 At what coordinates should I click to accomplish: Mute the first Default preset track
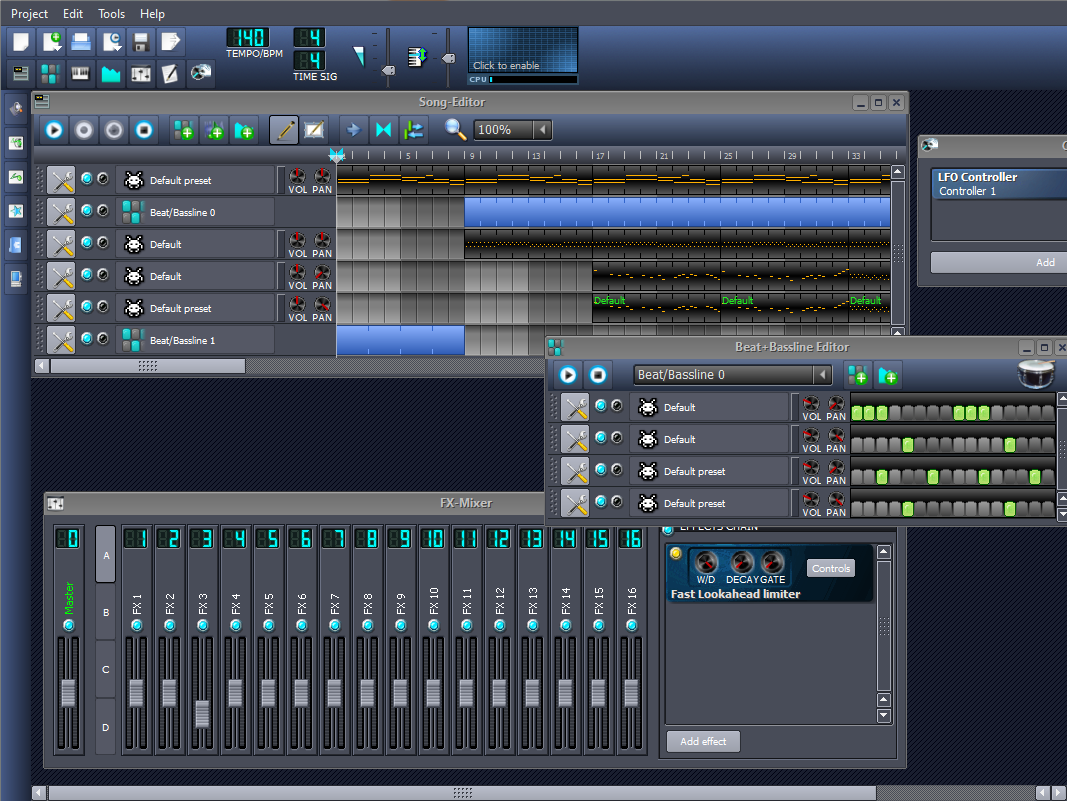85,178
